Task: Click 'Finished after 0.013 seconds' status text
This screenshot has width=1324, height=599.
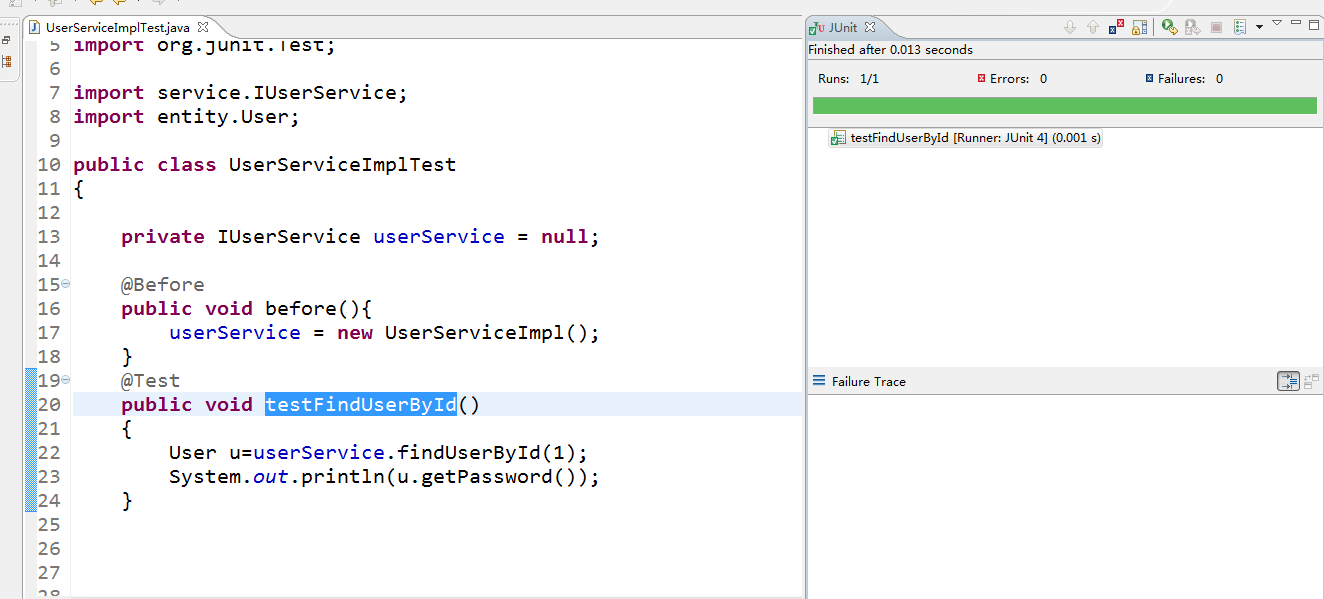Action: click(x=890, y=50)
